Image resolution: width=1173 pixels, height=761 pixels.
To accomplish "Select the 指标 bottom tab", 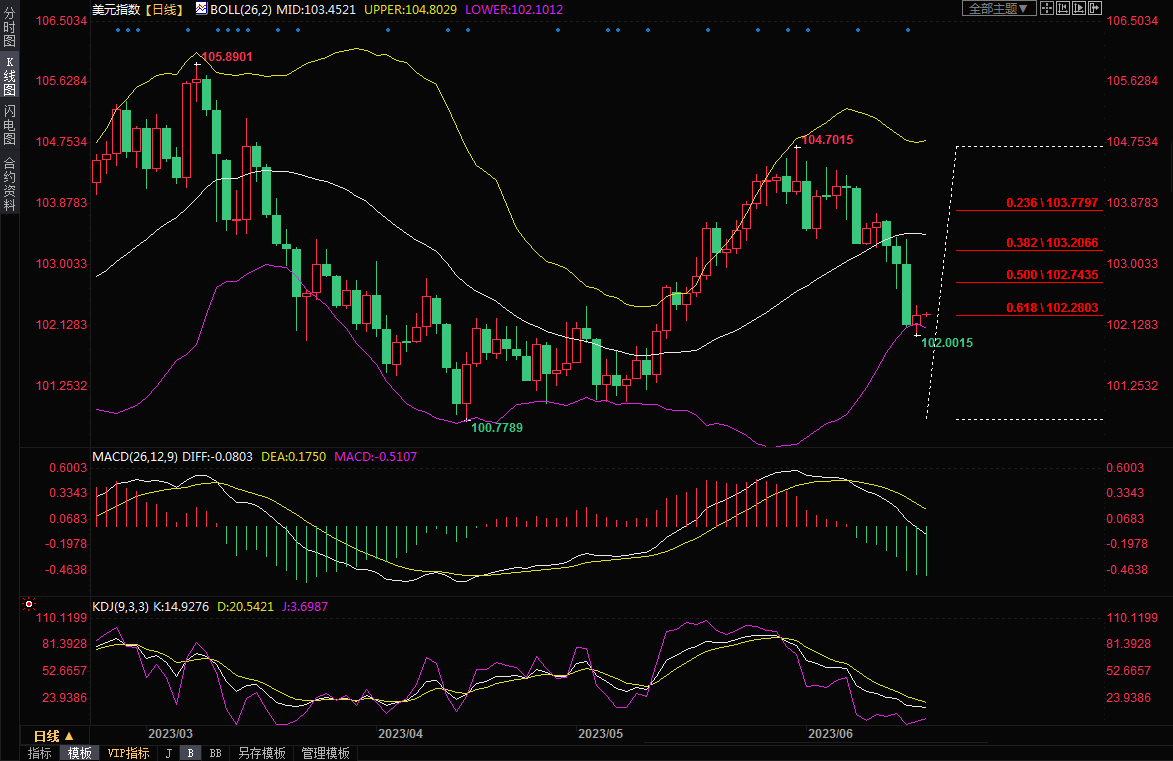I will [40, 753].
